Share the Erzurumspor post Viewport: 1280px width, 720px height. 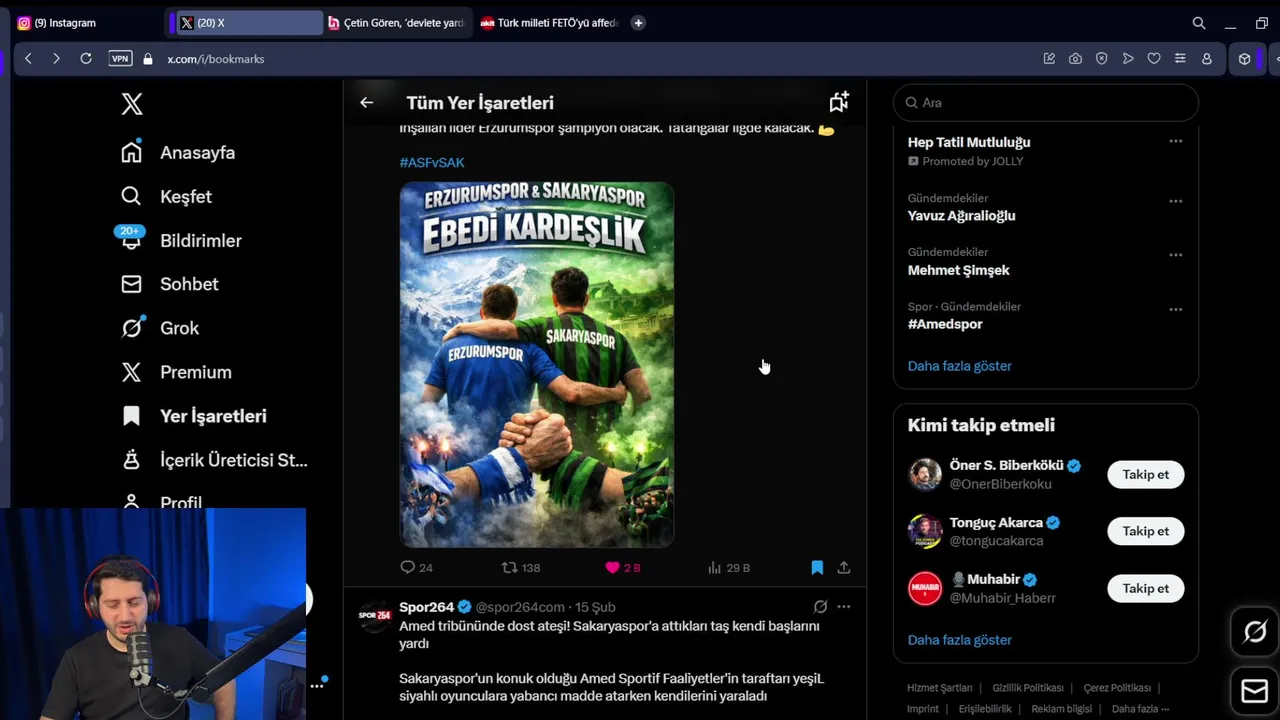pyautogui.click(x=844, y=567)
